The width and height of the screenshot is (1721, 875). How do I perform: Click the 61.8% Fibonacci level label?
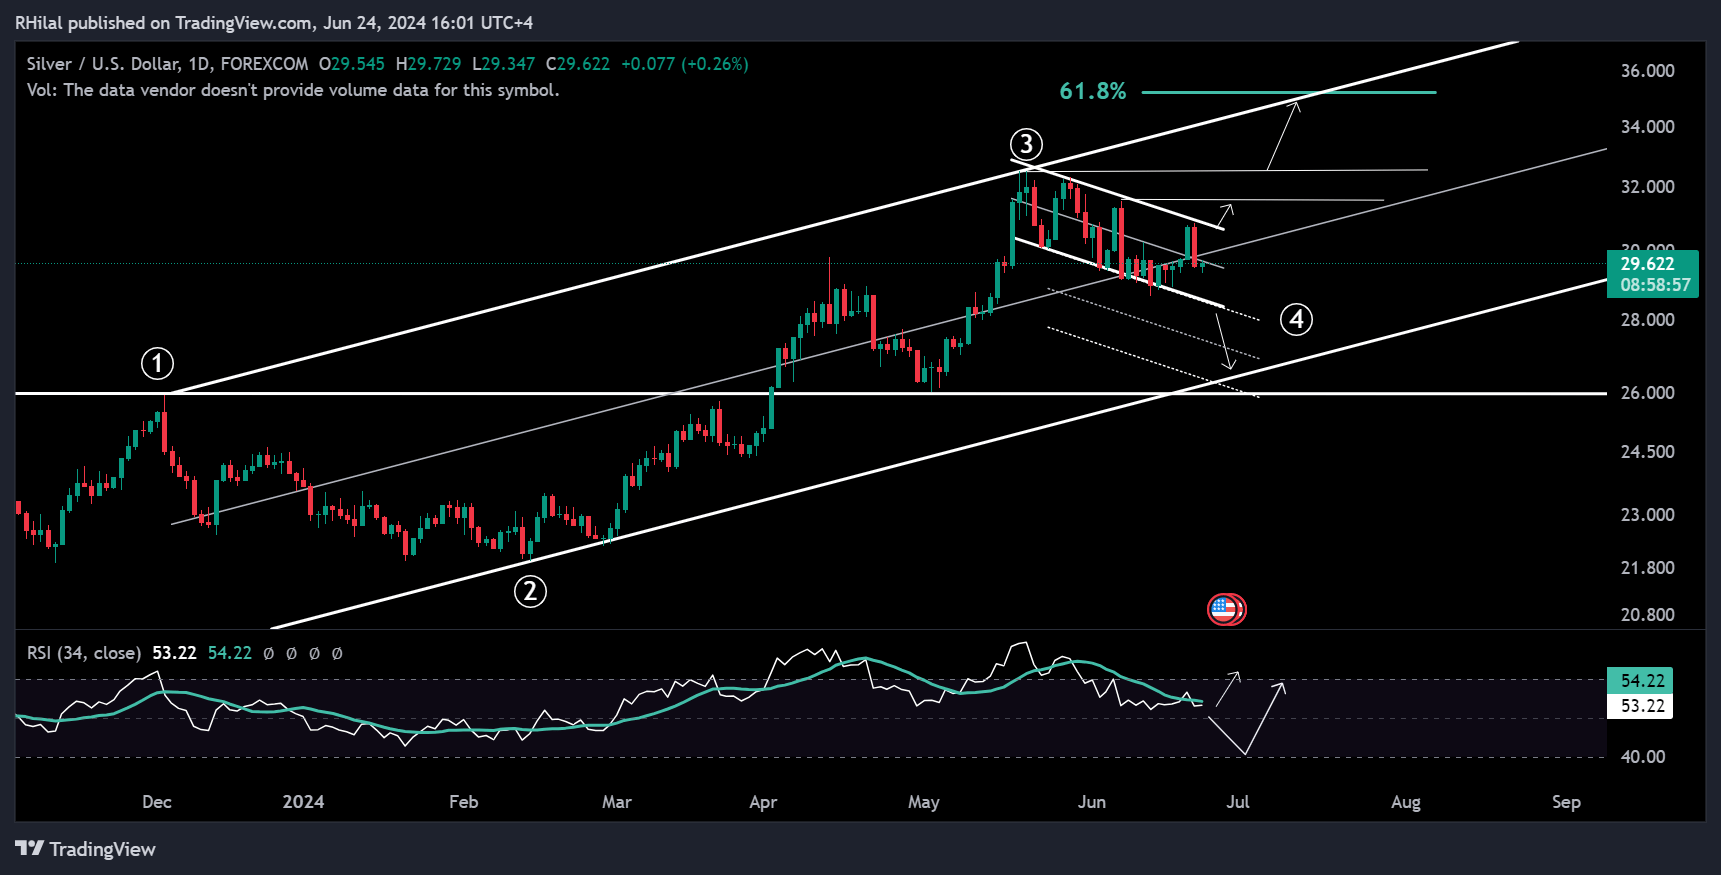1093,91
